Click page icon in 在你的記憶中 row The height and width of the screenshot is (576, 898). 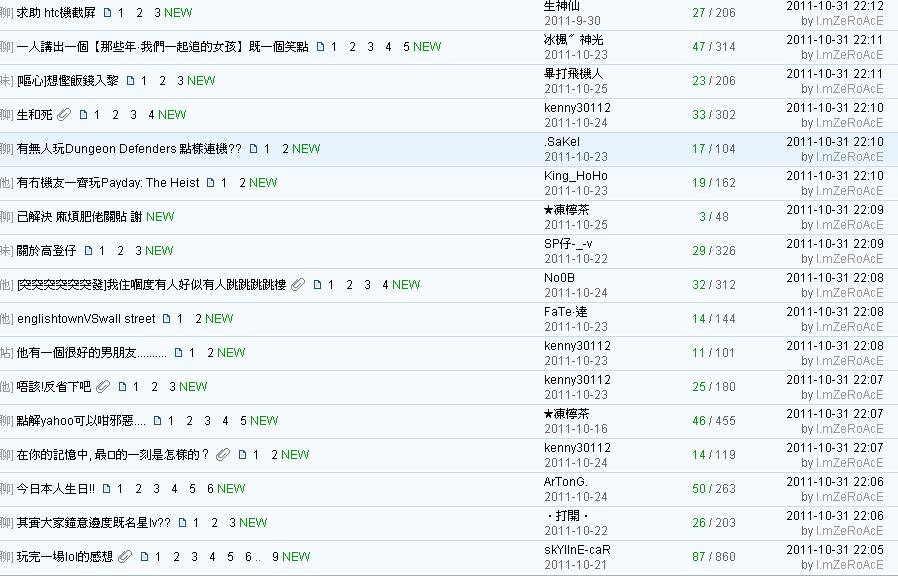click(x=243, y=455)
